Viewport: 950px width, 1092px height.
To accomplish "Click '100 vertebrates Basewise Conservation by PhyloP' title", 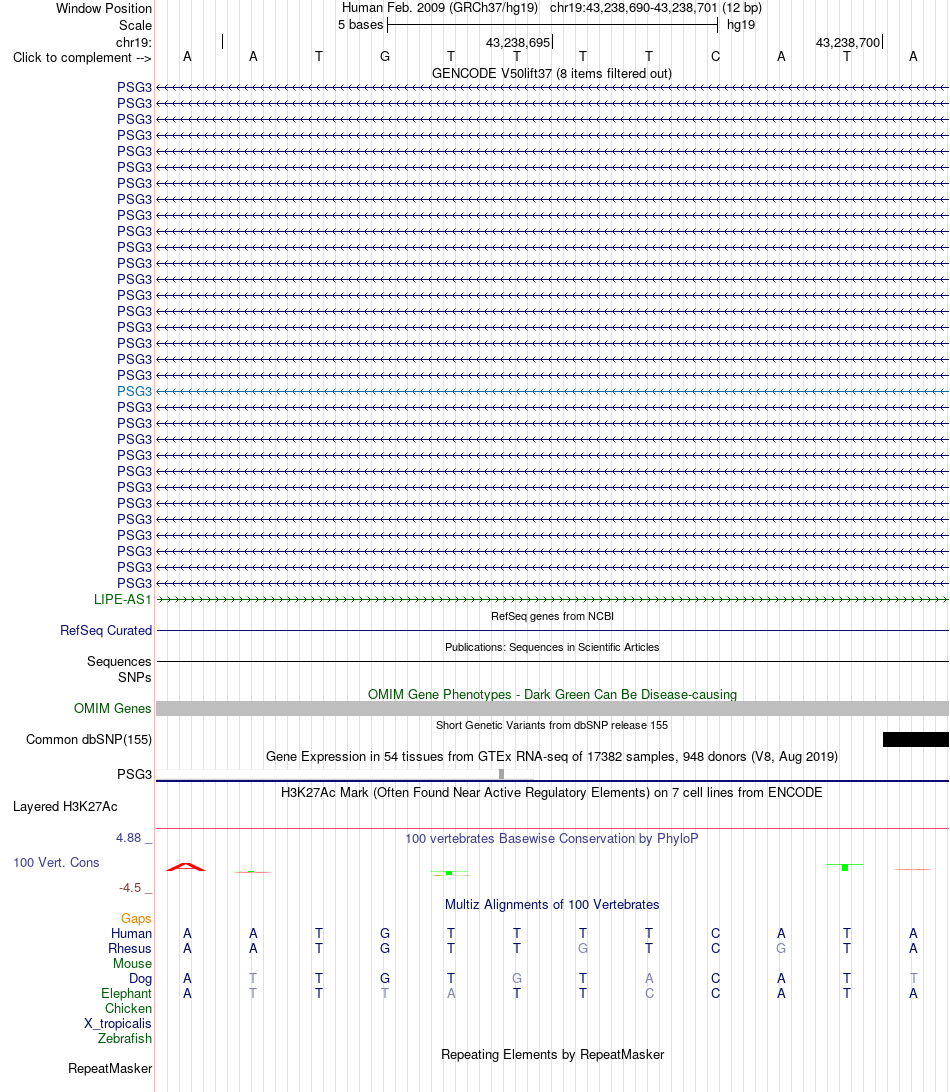I will click(x=552, y=838).
